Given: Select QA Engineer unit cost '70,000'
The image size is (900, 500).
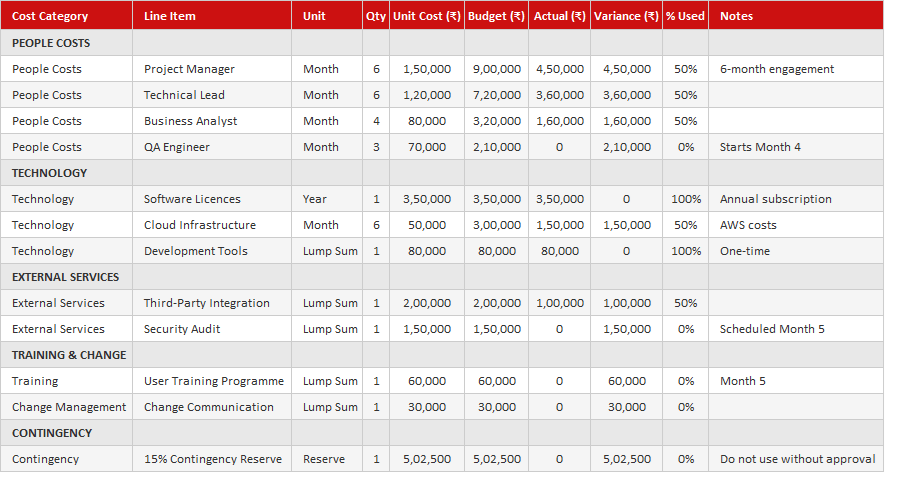Looking at the screenshot, I should (427, 147).
